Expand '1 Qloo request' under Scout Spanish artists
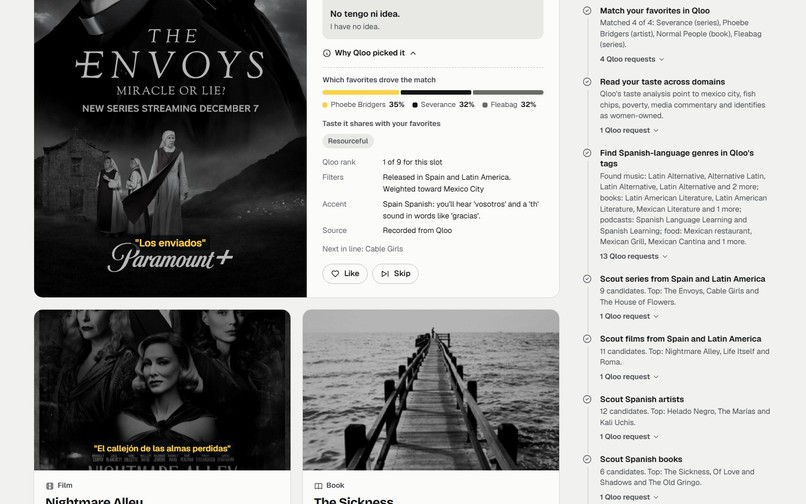Screen dimensions: 806x504 pos(629,437)
